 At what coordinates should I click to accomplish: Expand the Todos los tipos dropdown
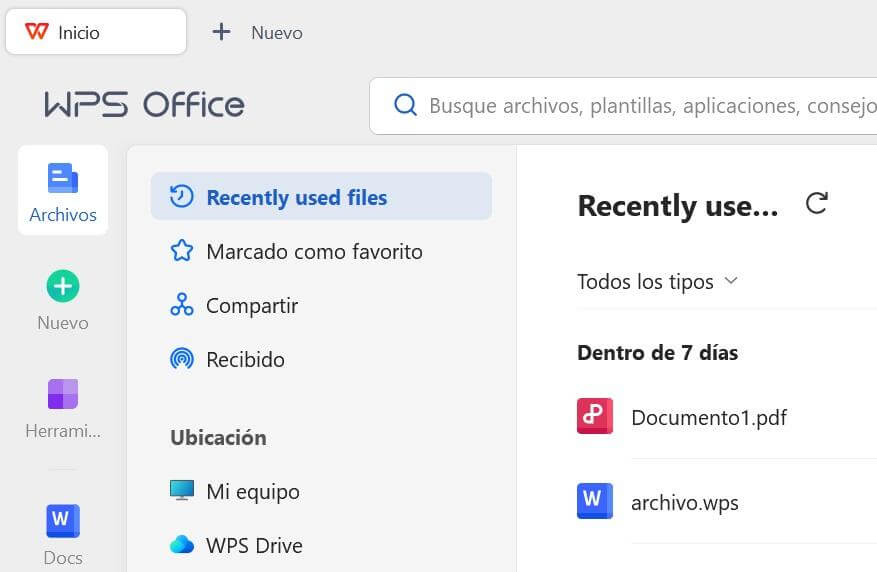tap(658, 281)
